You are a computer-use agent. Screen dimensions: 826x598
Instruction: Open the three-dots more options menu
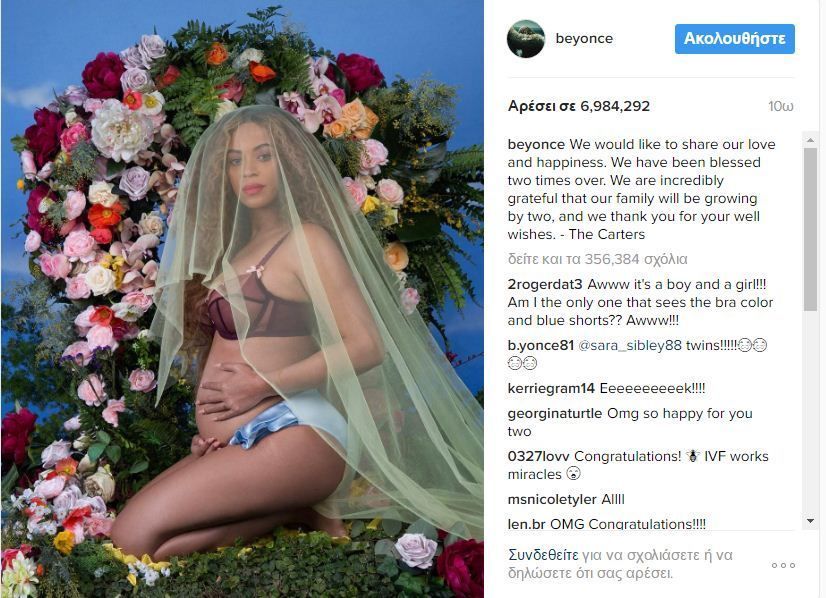(x=783, y=565)
